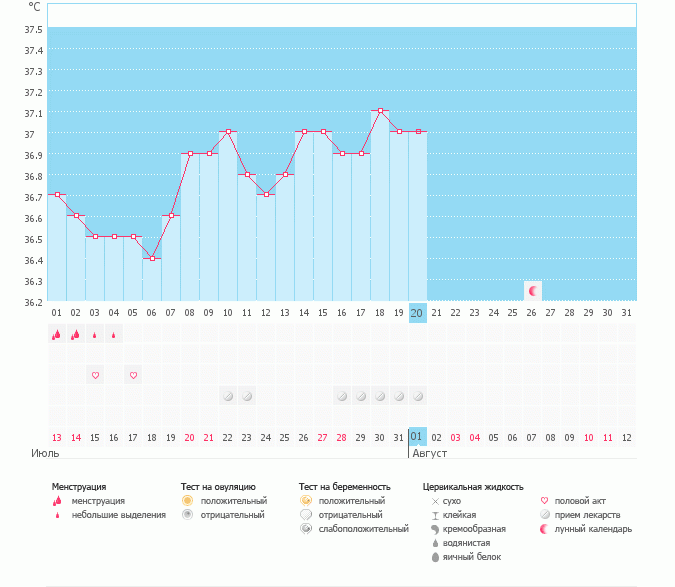Click the light spotting icon on cycle day 03
Viewport: 675px width, 587px height.
[x=95, y=336]
